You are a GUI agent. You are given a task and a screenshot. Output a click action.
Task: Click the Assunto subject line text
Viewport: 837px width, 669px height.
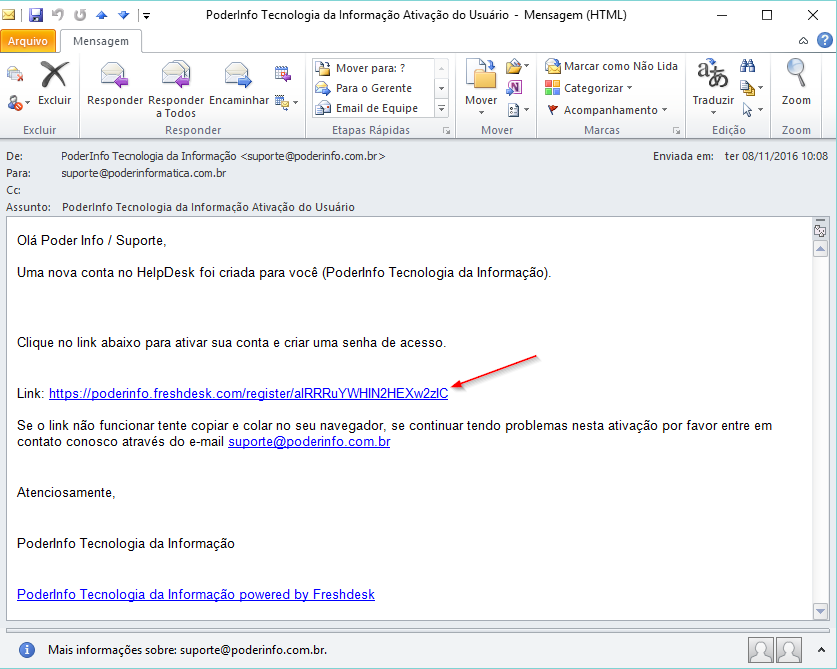(x=208, y=207)
